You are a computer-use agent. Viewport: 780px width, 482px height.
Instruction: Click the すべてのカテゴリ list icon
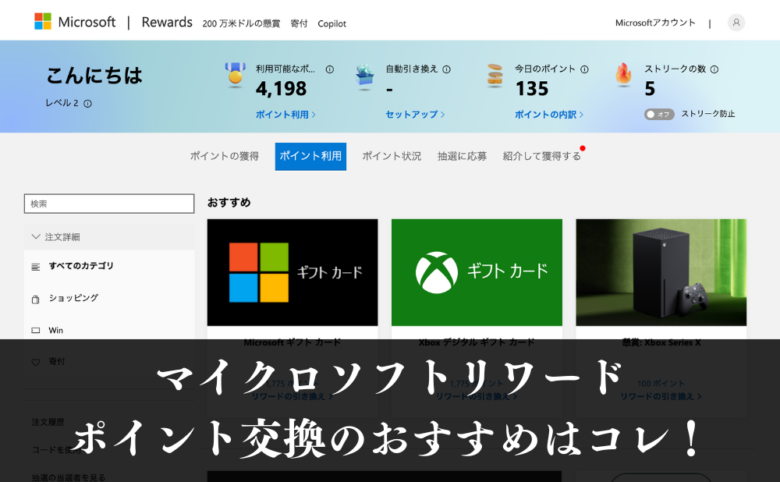[35, 267]
